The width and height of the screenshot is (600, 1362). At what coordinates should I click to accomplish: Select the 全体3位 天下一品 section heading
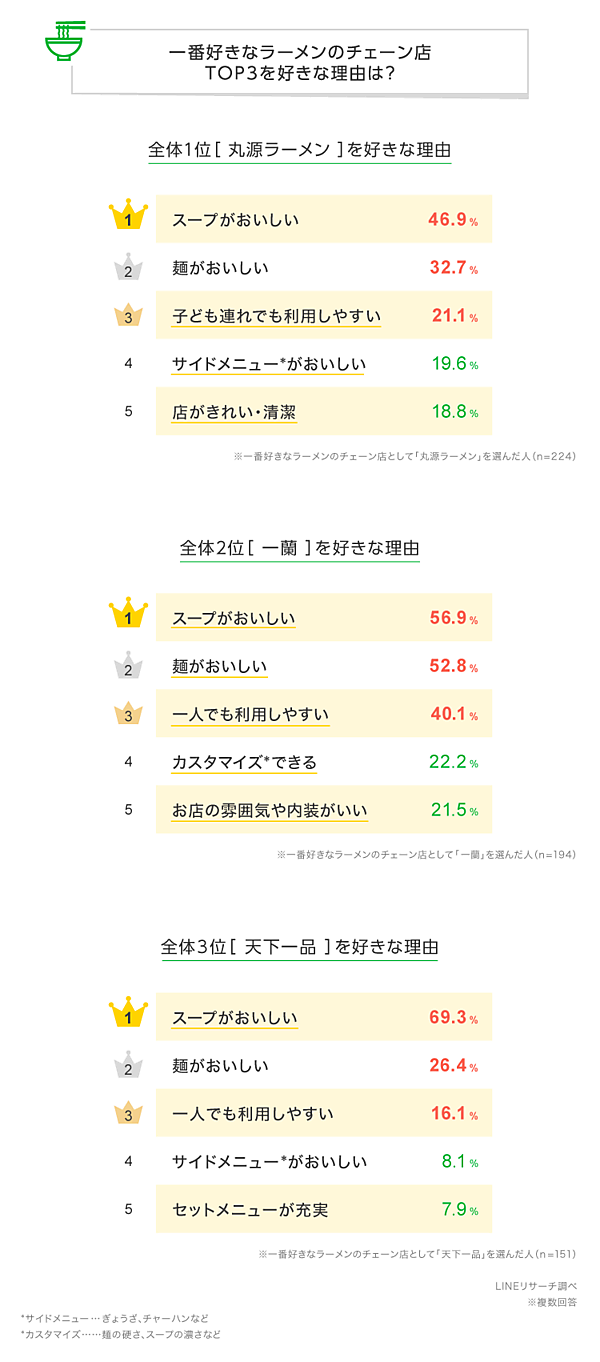(x=300, y=946)
